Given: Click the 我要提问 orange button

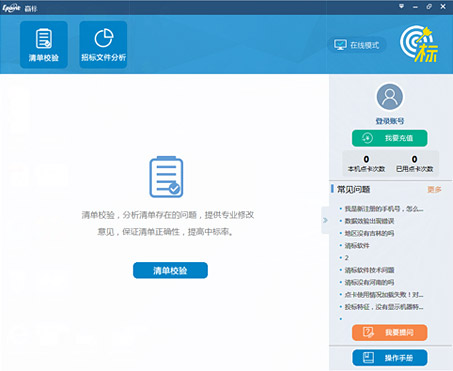Looking at the screenshot, I should coord(390,332).
